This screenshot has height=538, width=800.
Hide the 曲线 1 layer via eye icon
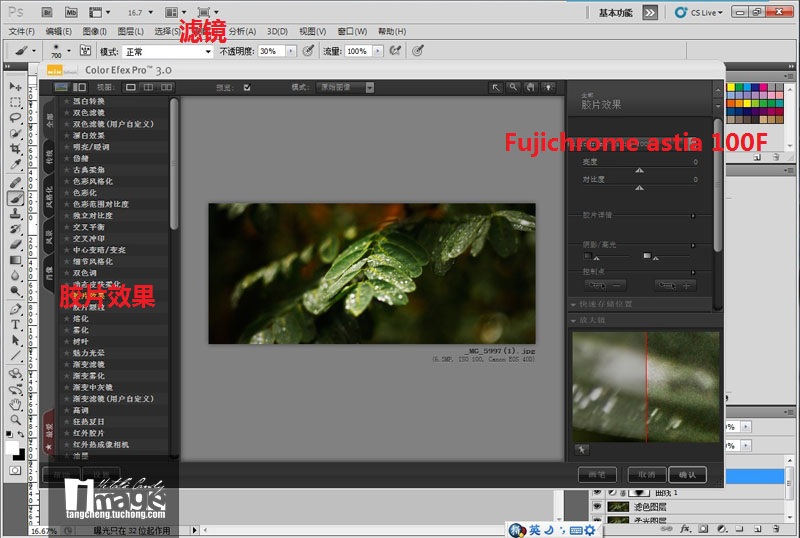tap(597, 493)
